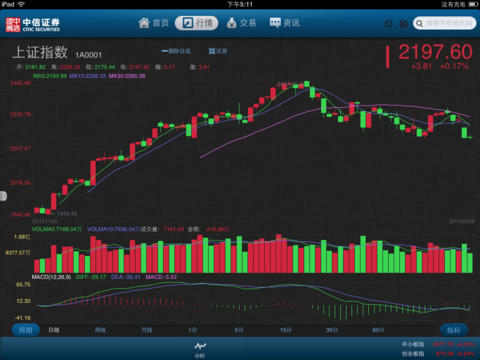Click the money bag trading icon
480x360 pixels.
232,23
